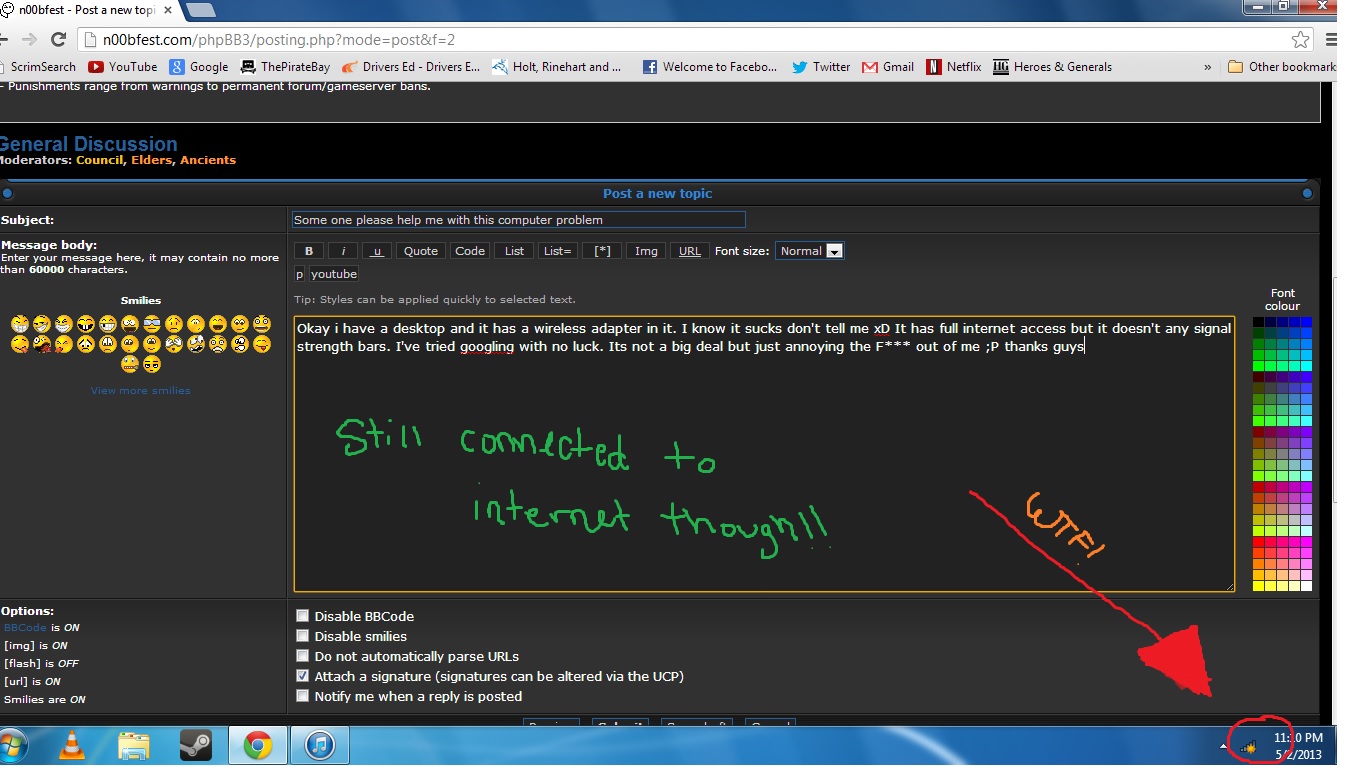Click the browser address bar
Viewport: 1354px width, 767px height.
tap(695, 40)
